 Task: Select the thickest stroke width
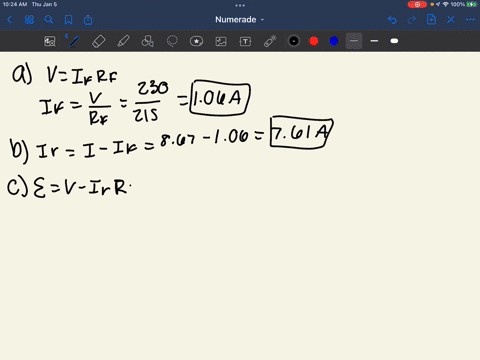[394, 41]
